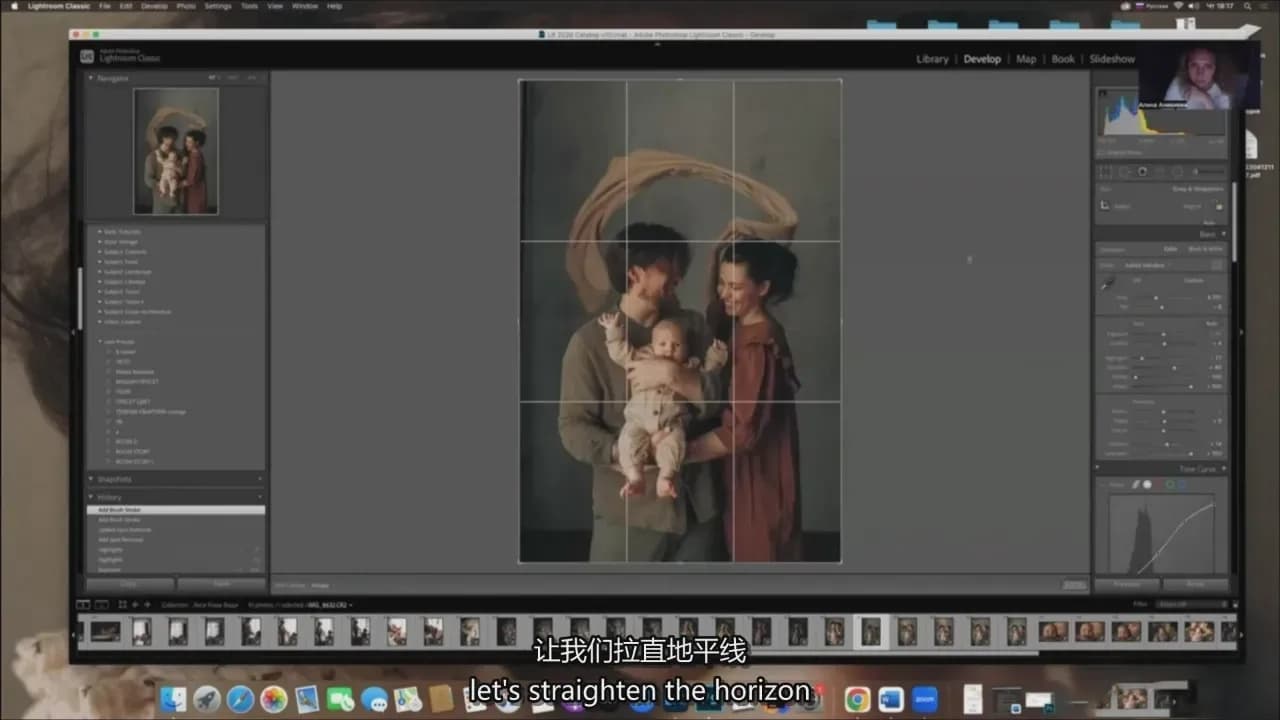Open Google Chrome from the Dock
This screenshot has width=1280, height=720.
(857, 699)
